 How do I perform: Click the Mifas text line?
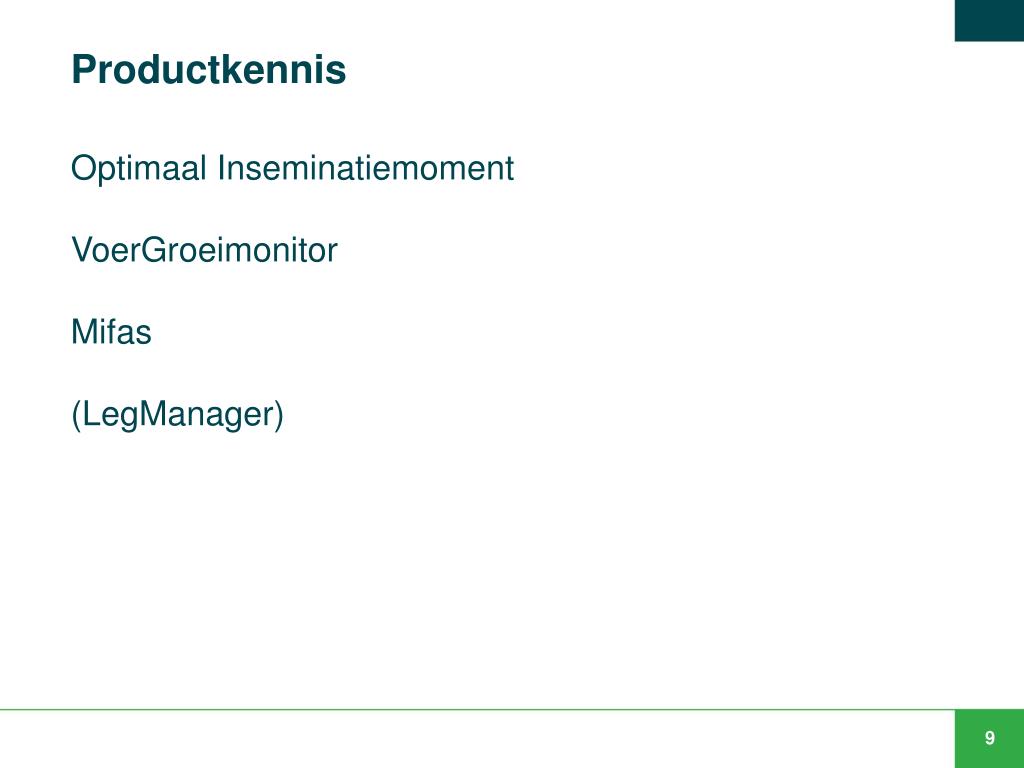coord(111,332)
